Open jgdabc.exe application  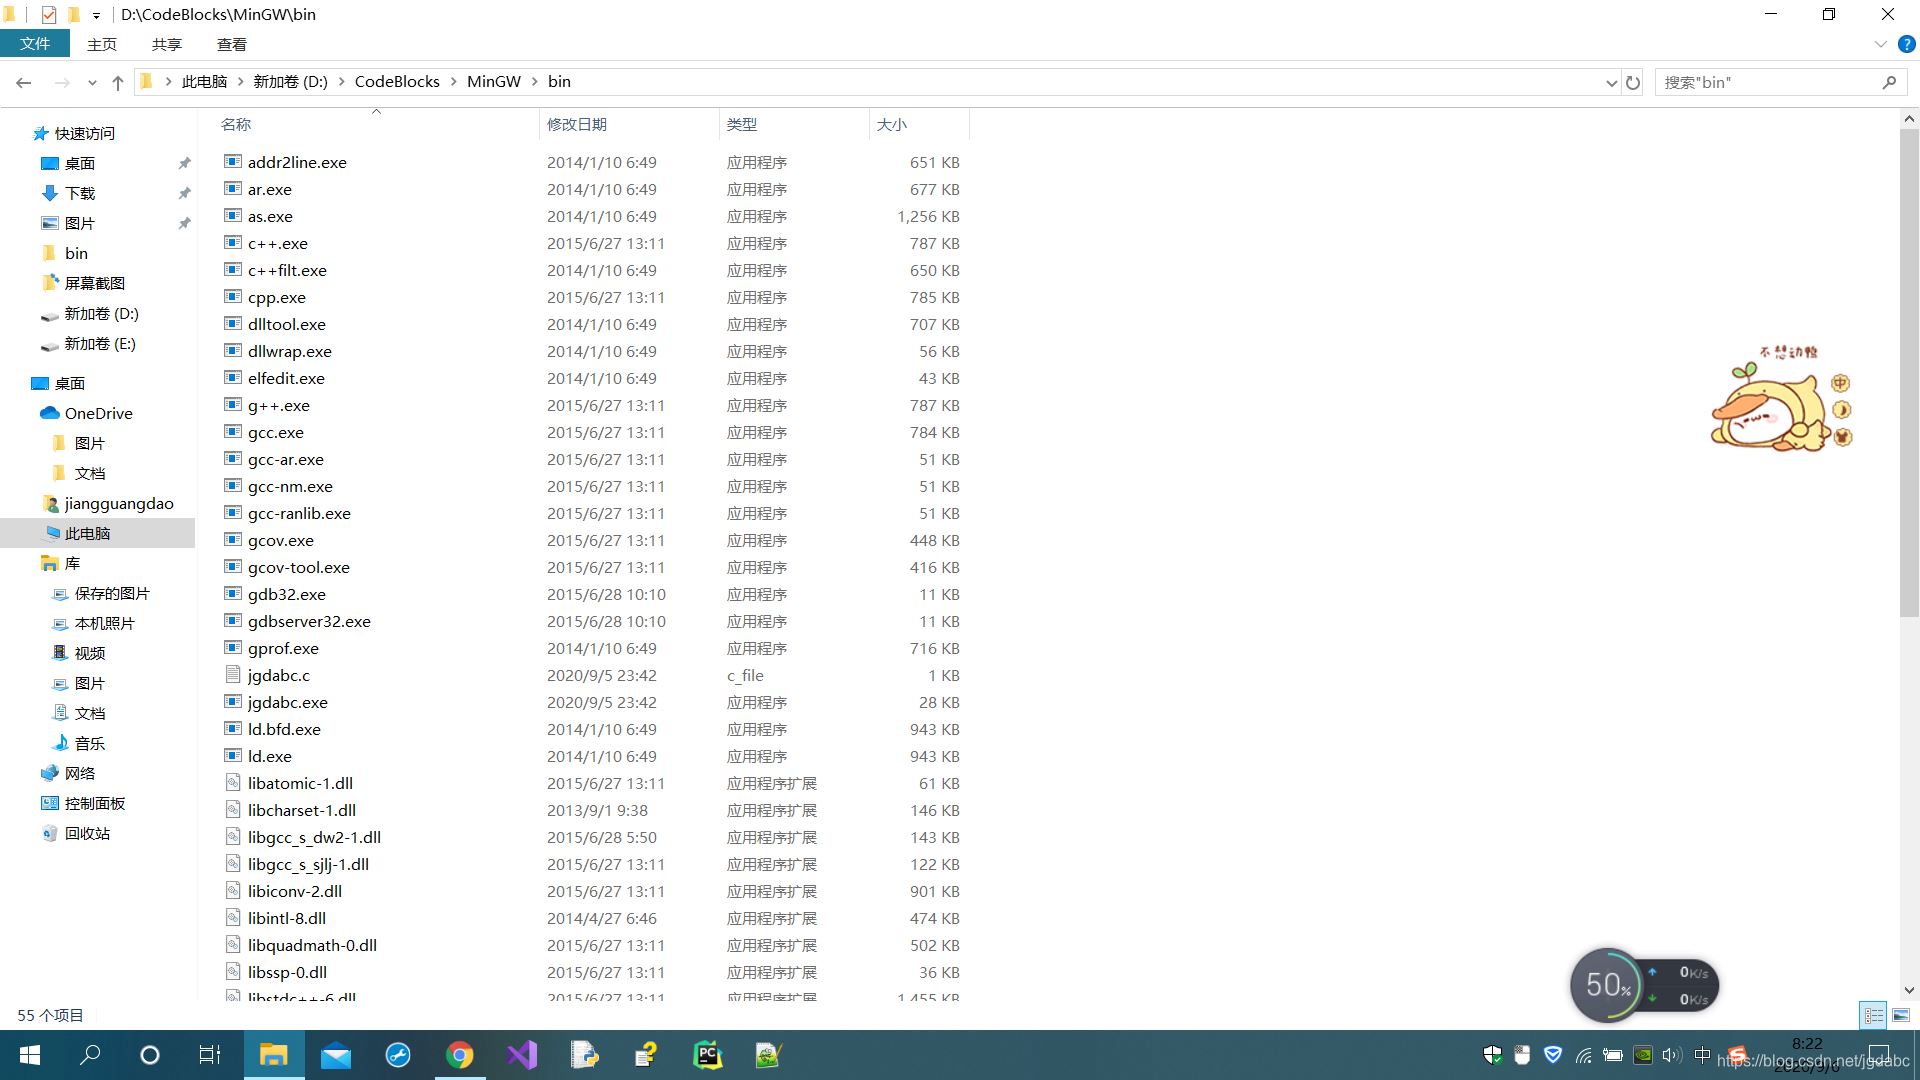point(287,702)
